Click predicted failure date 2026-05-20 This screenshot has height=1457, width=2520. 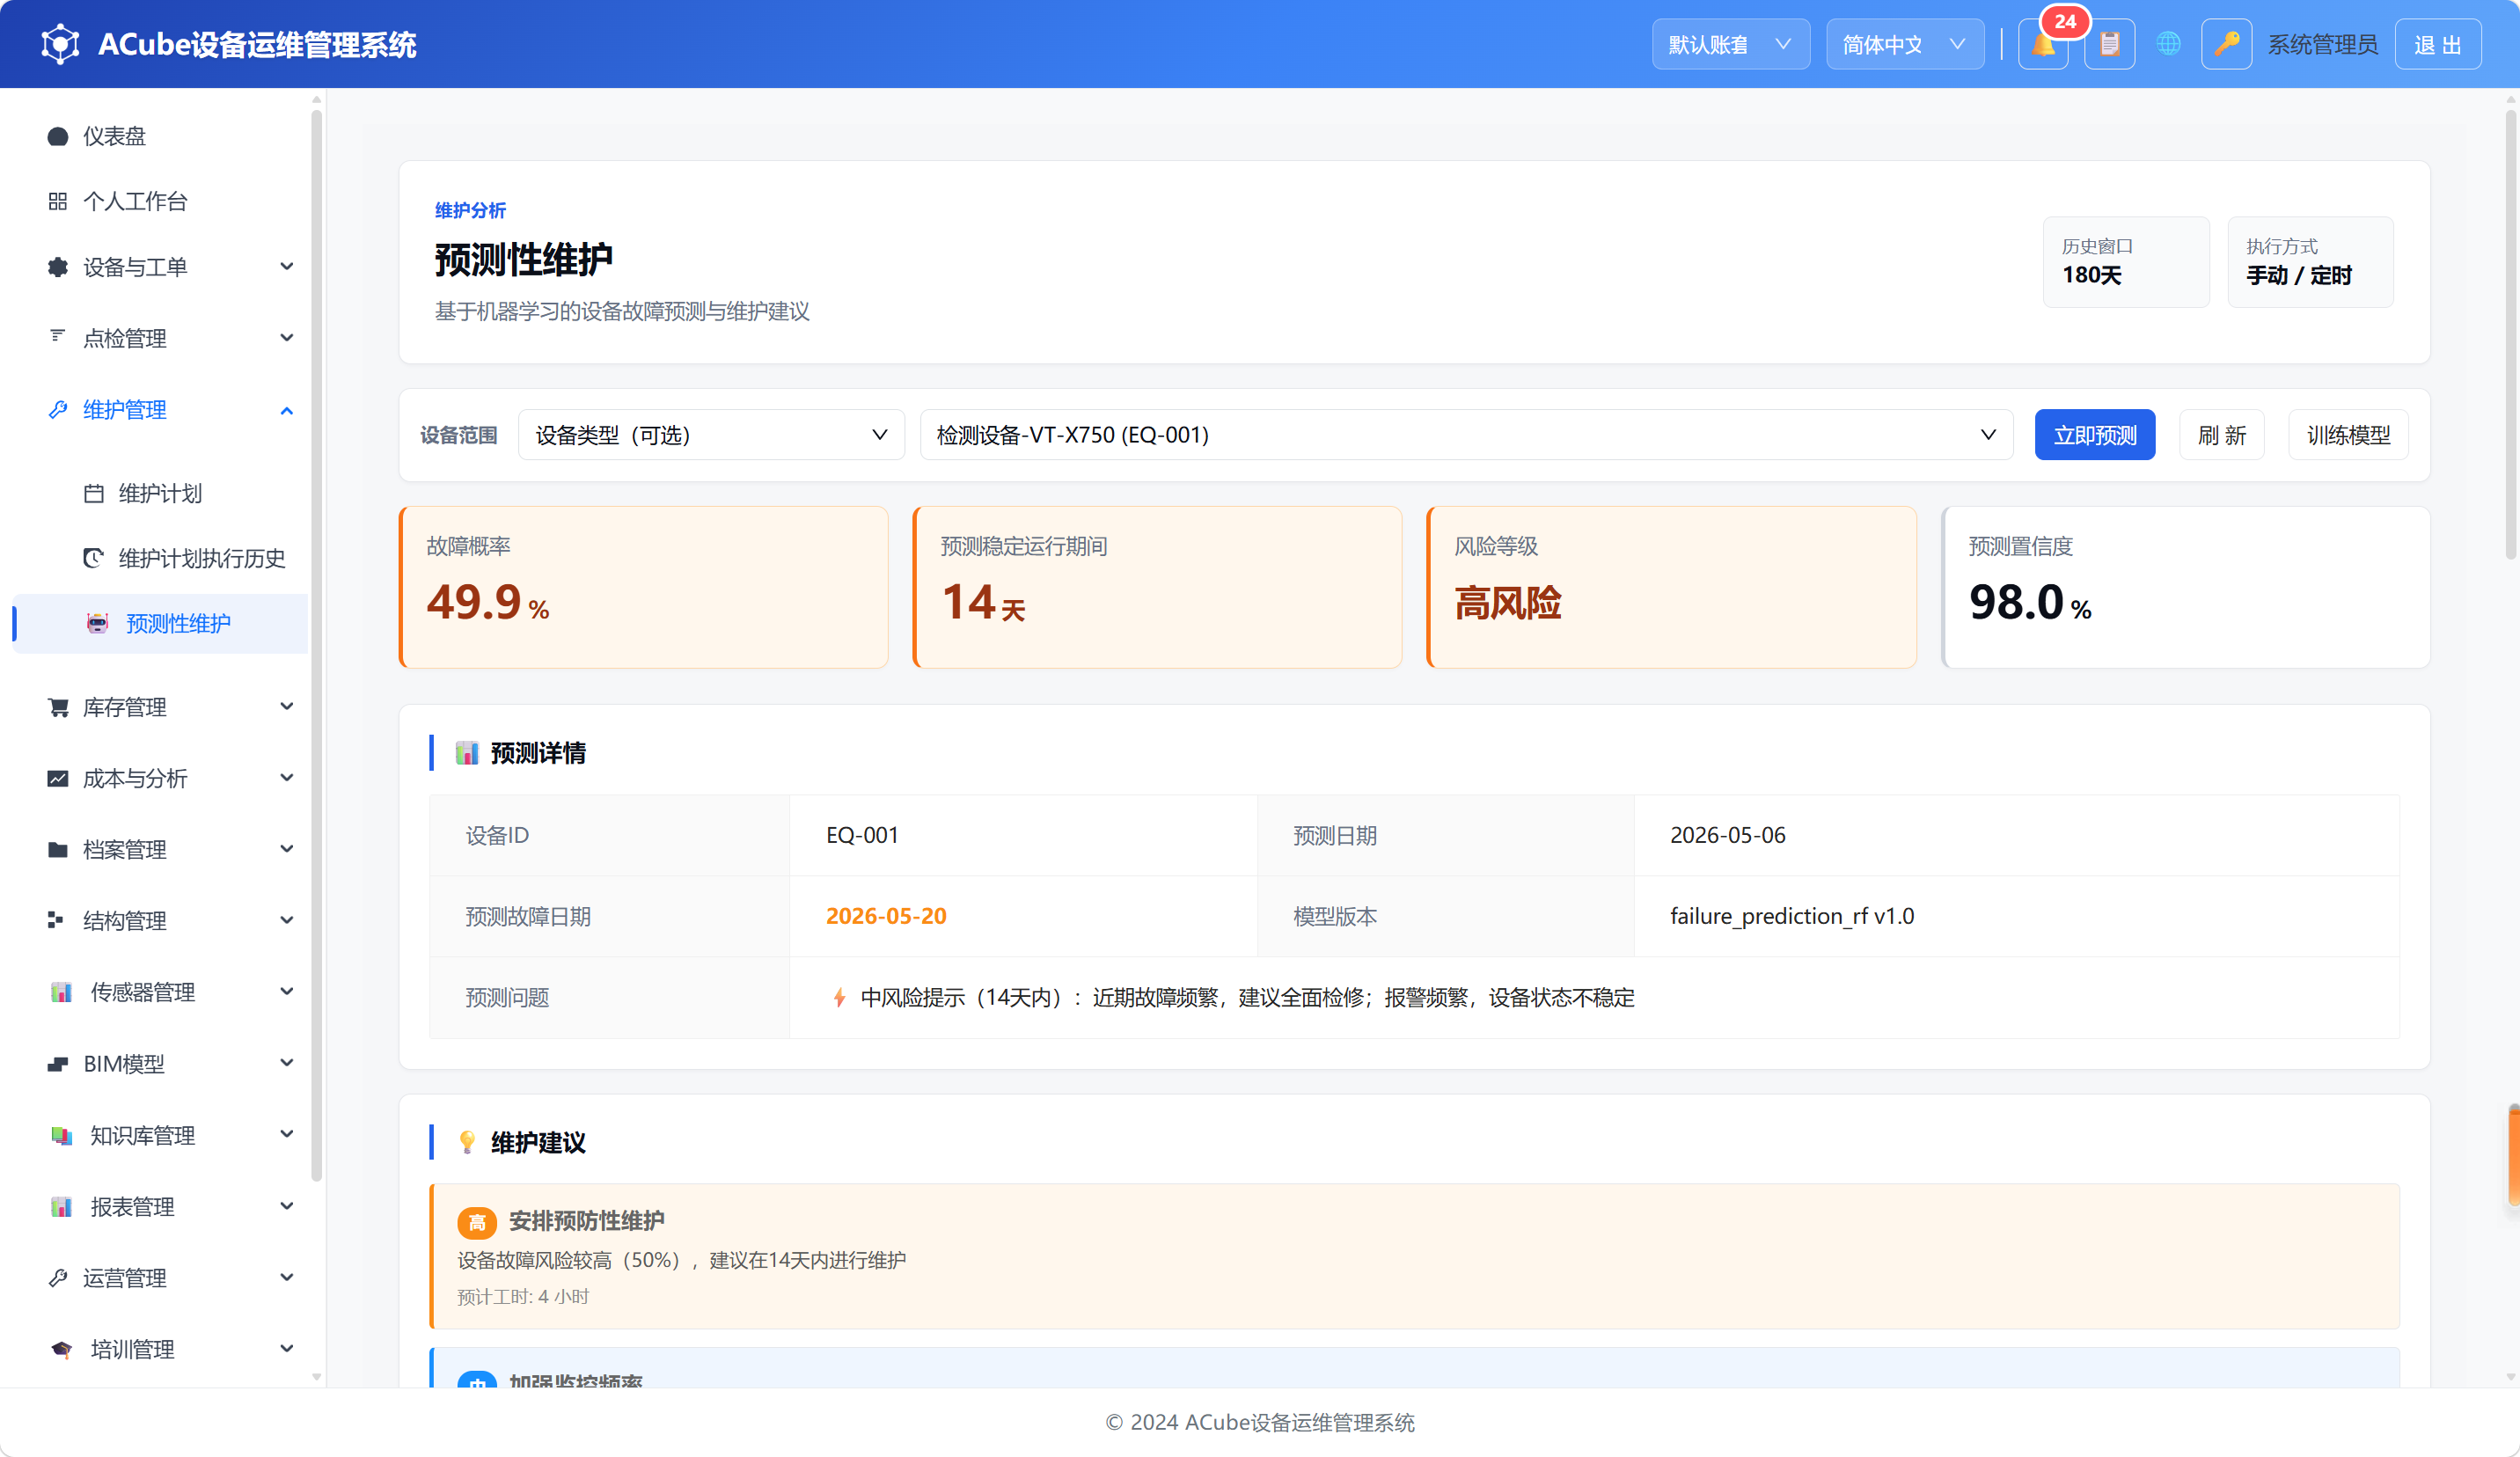pyautogui.click(x=886, y=916)
